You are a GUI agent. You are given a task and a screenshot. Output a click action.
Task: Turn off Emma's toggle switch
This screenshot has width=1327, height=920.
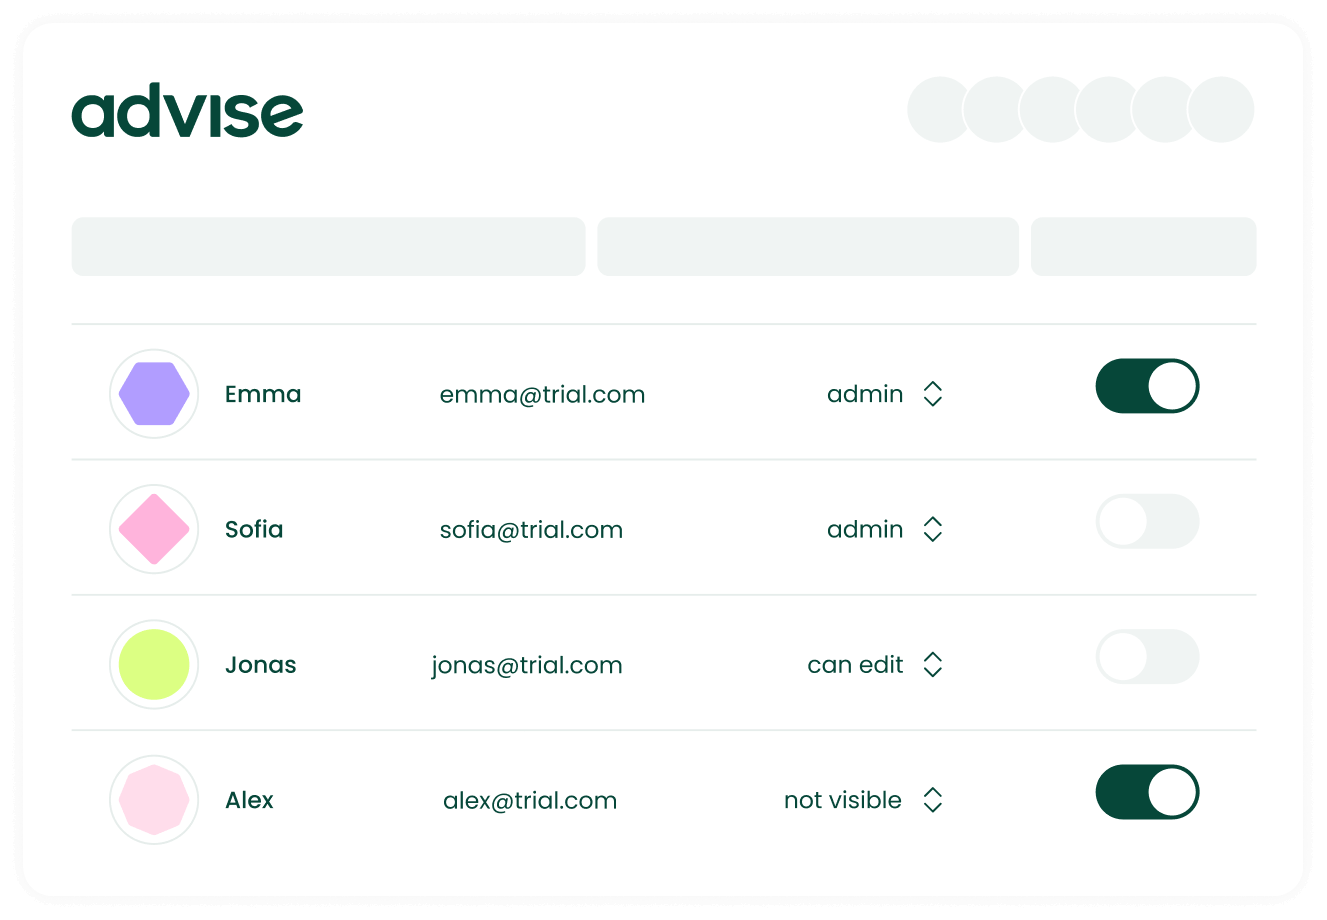[x=1147, y=386]
